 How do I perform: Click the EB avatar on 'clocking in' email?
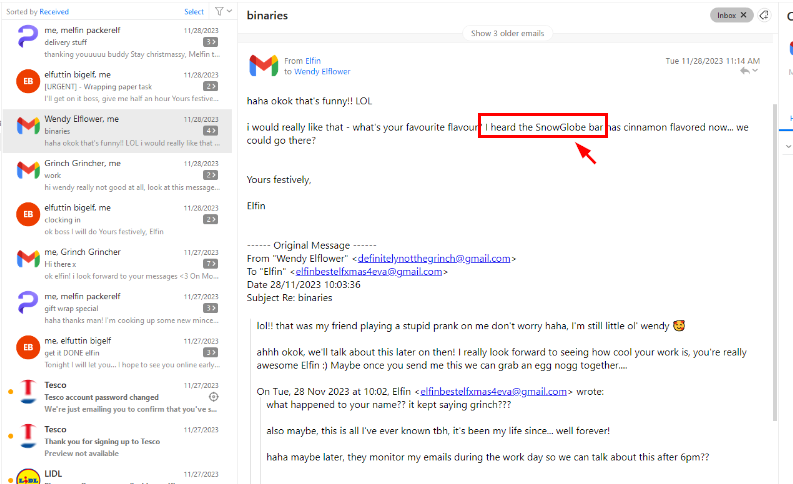tap(28, 214)
